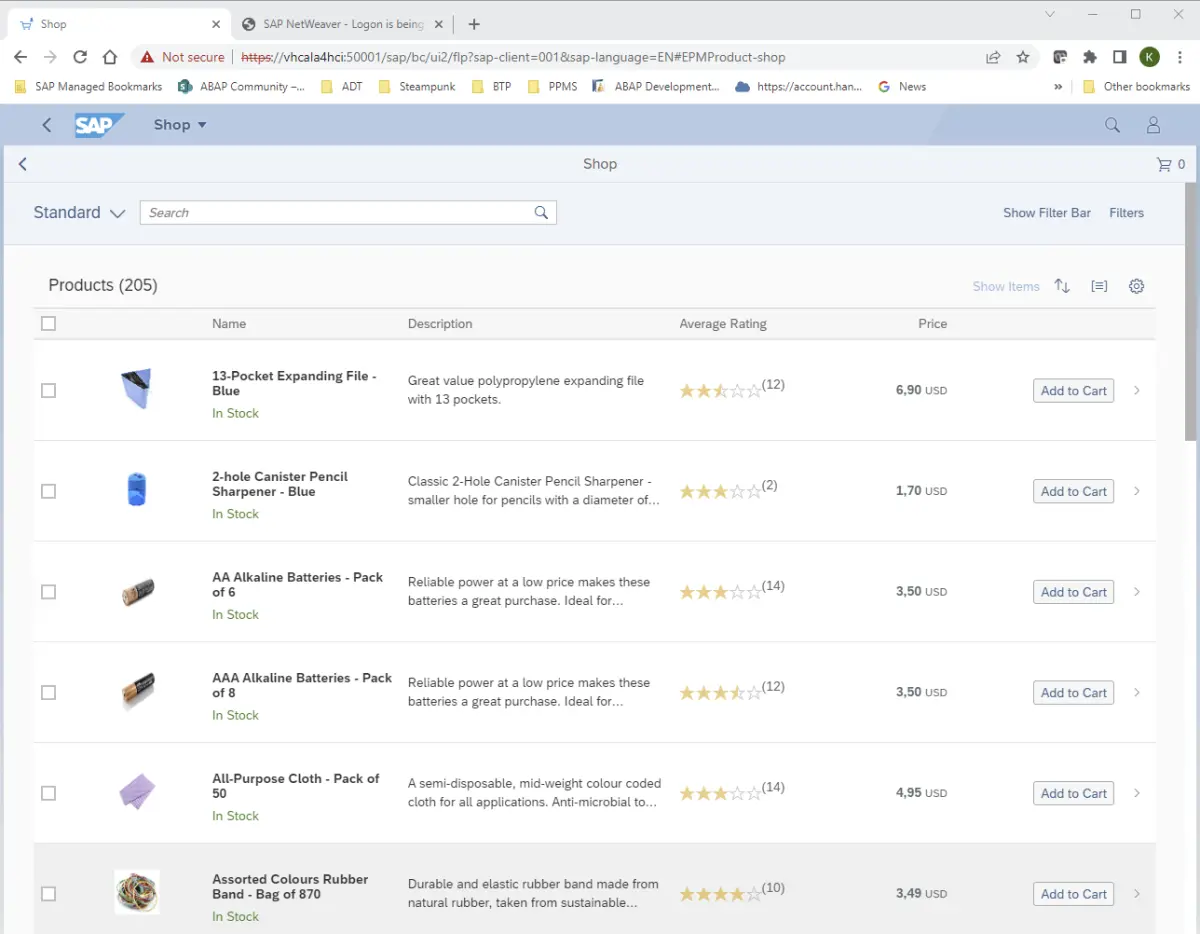Add All-Purpose Cloth to cart
This screenshot has height=934, width=1200.
1073,793
